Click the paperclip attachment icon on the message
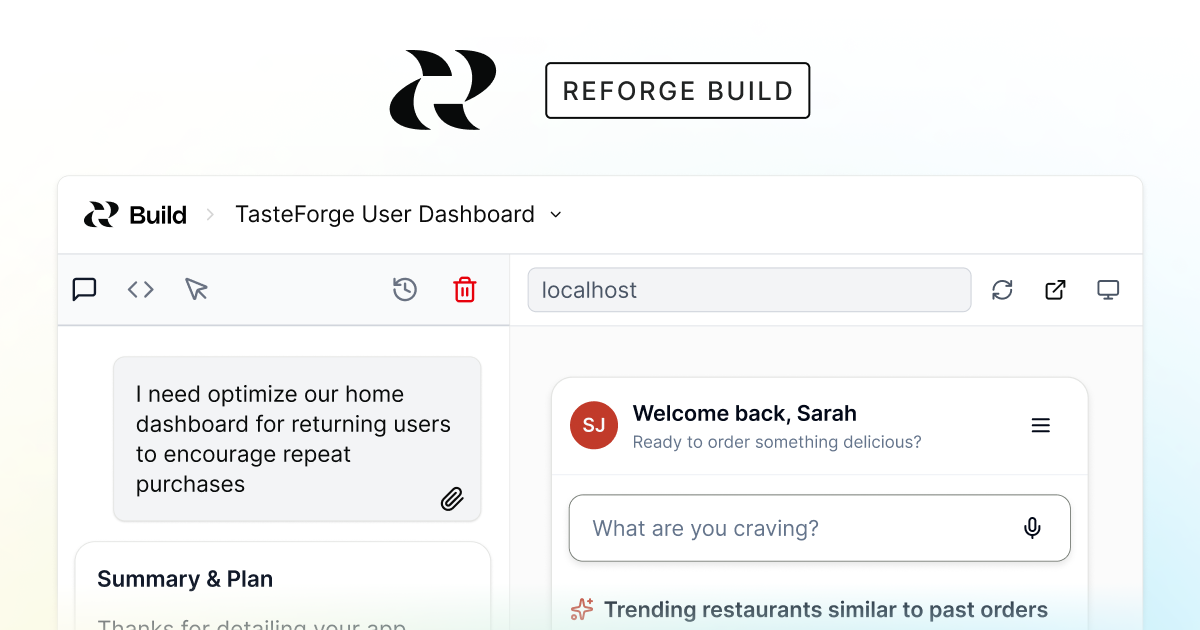 (x=452, y=498)
